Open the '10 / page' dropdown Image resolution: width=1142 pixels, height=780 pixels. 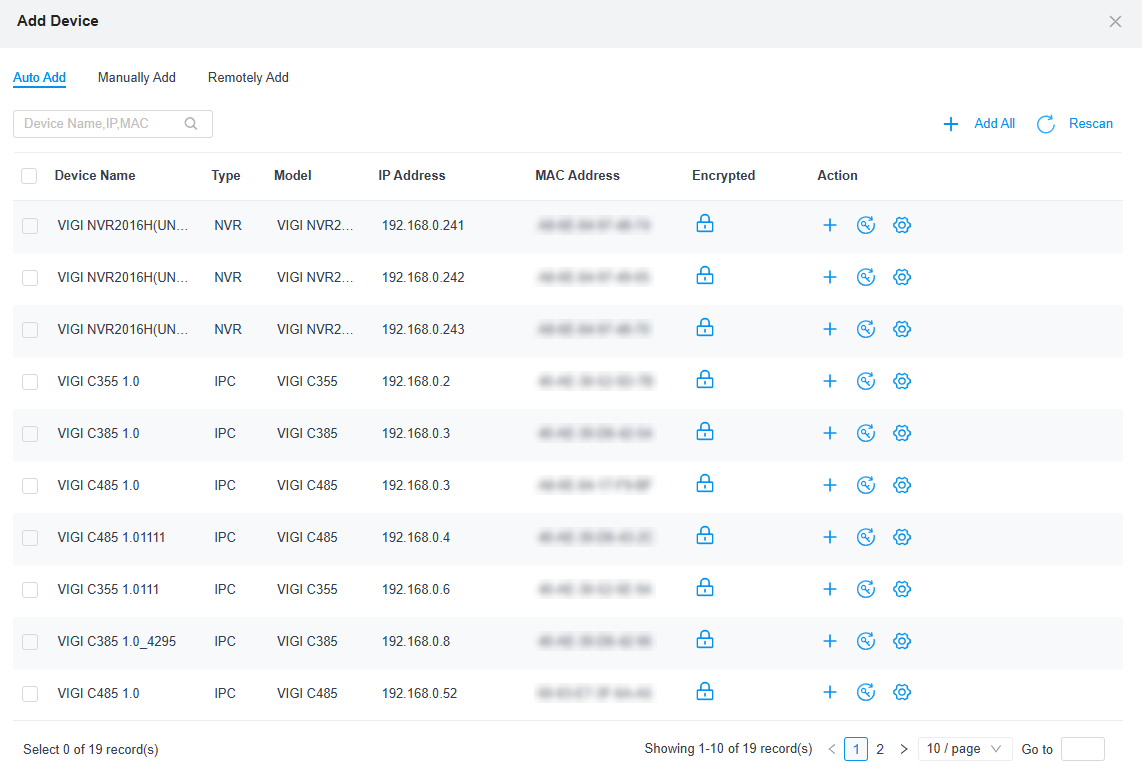pyautogui.click(x=964, y=748)
